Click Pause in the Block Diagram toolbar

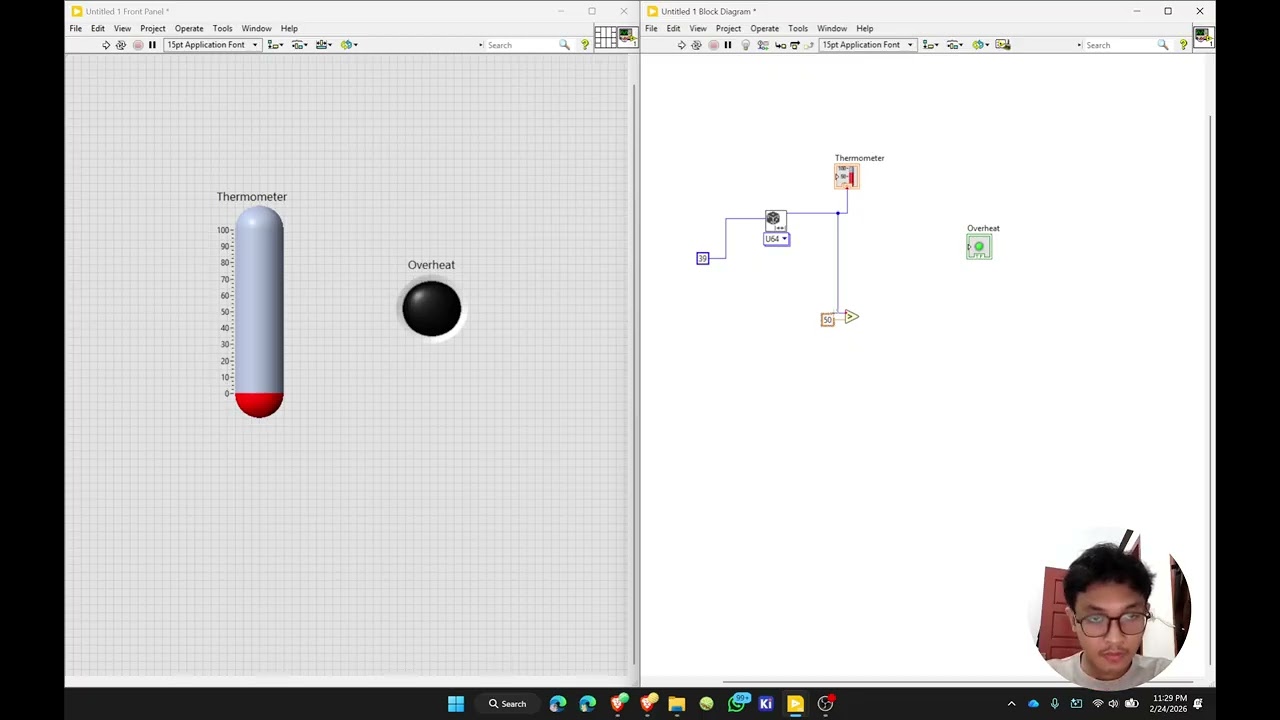point(728,45)
